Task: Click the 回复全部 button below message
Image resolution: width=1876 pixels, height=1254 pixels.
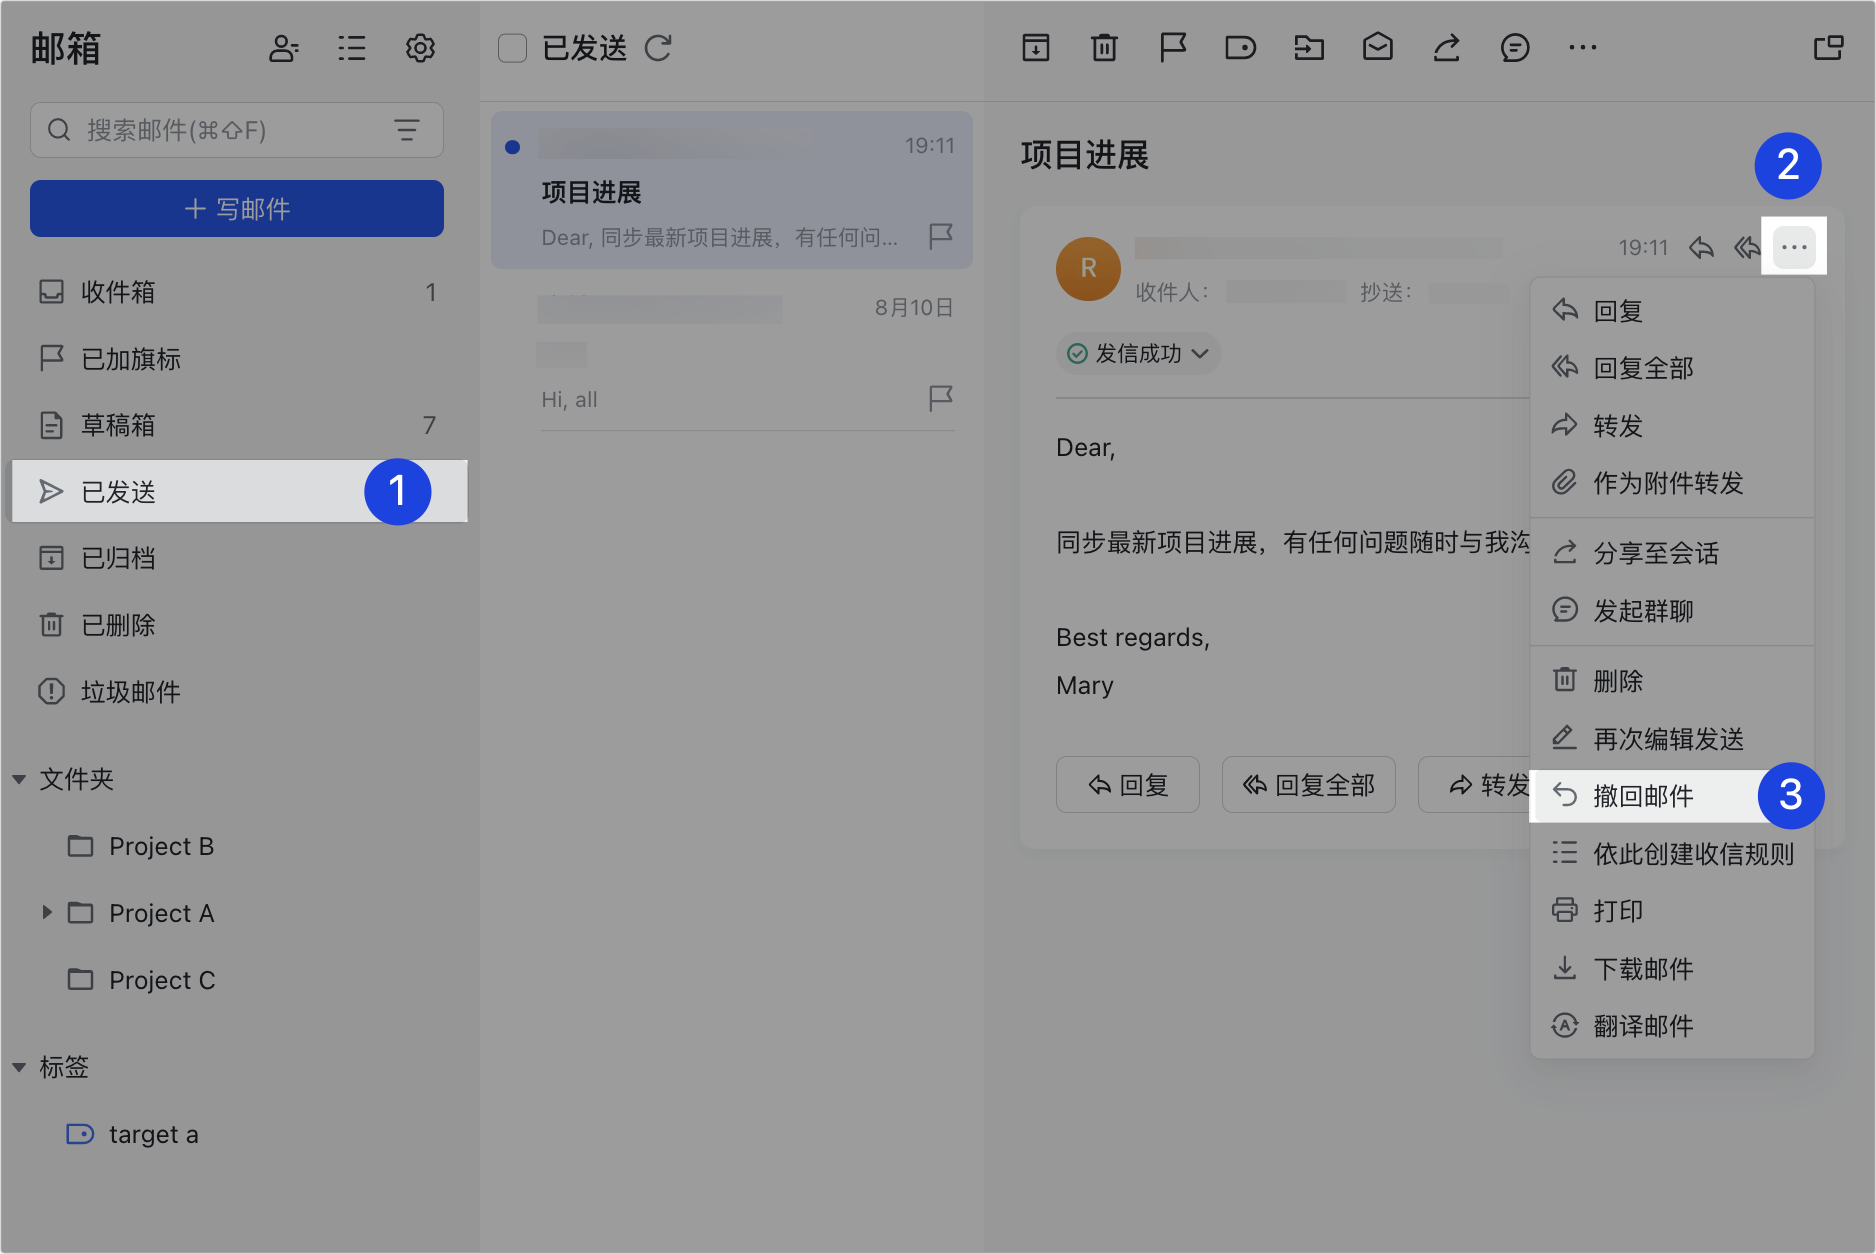Action: [1308, 785]
